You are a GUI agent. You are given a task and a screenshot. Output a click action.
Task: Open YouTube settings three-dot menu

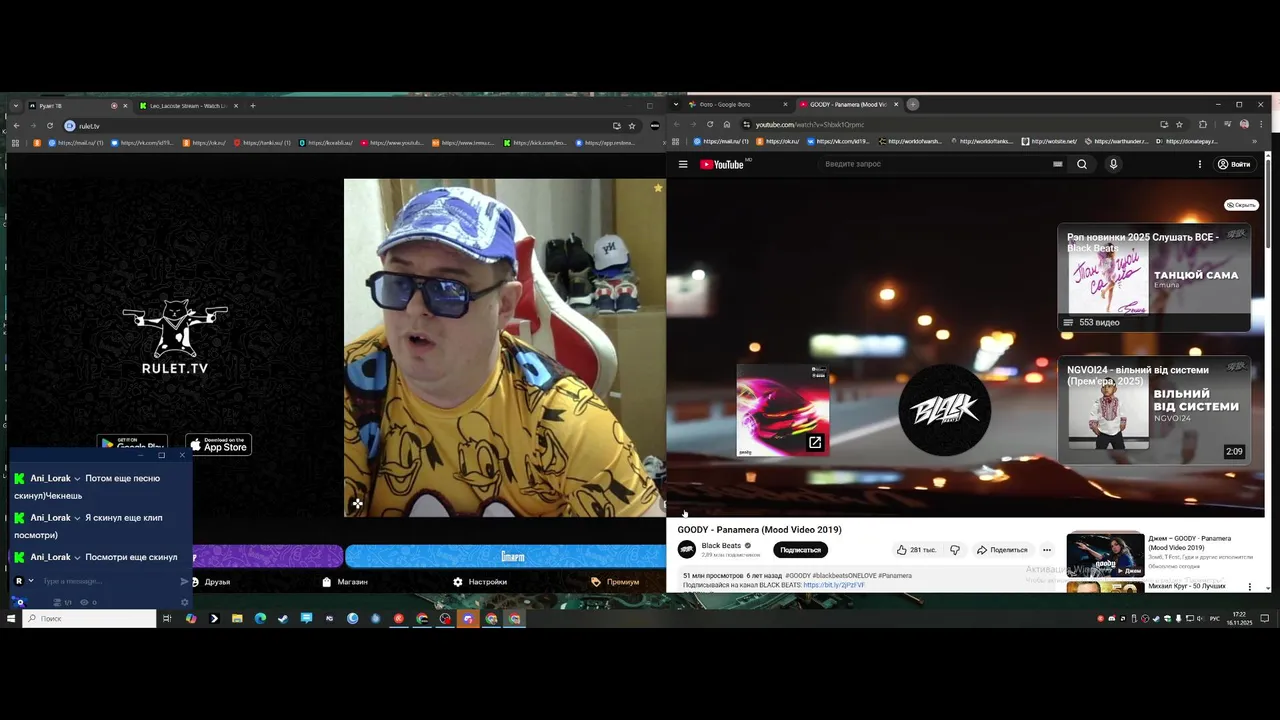pos(1200,164)
